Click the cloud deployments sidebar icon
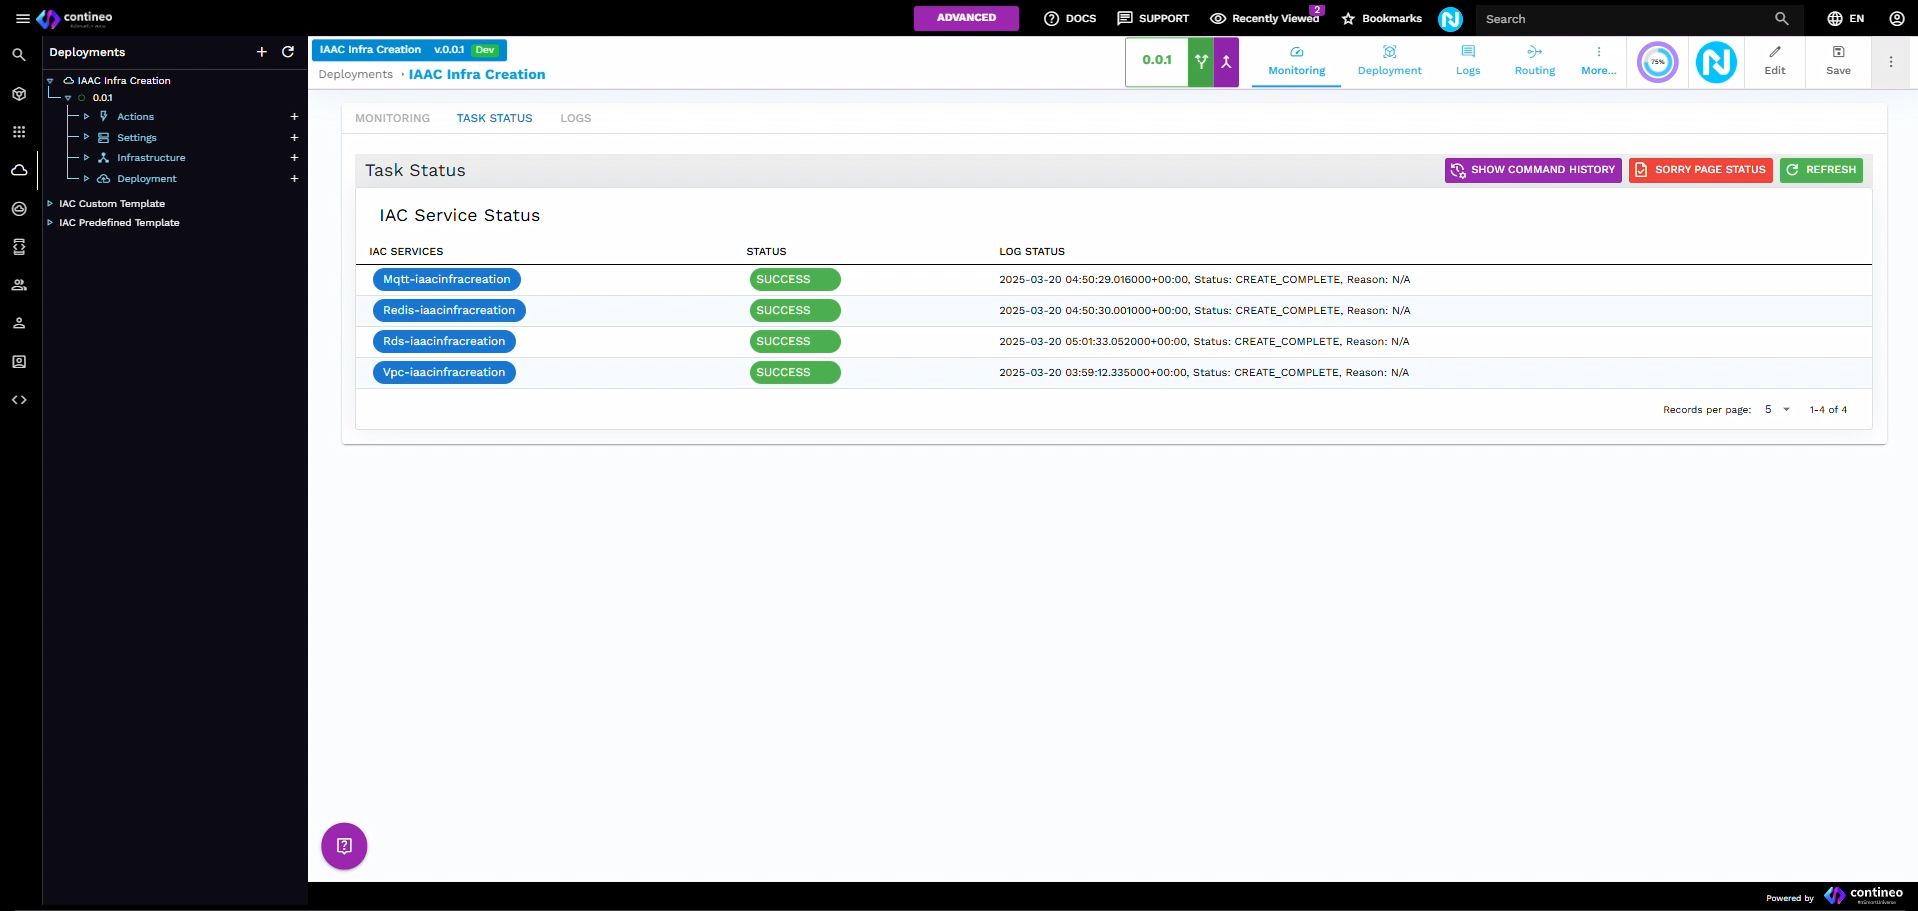 click(x=19, y=170)
